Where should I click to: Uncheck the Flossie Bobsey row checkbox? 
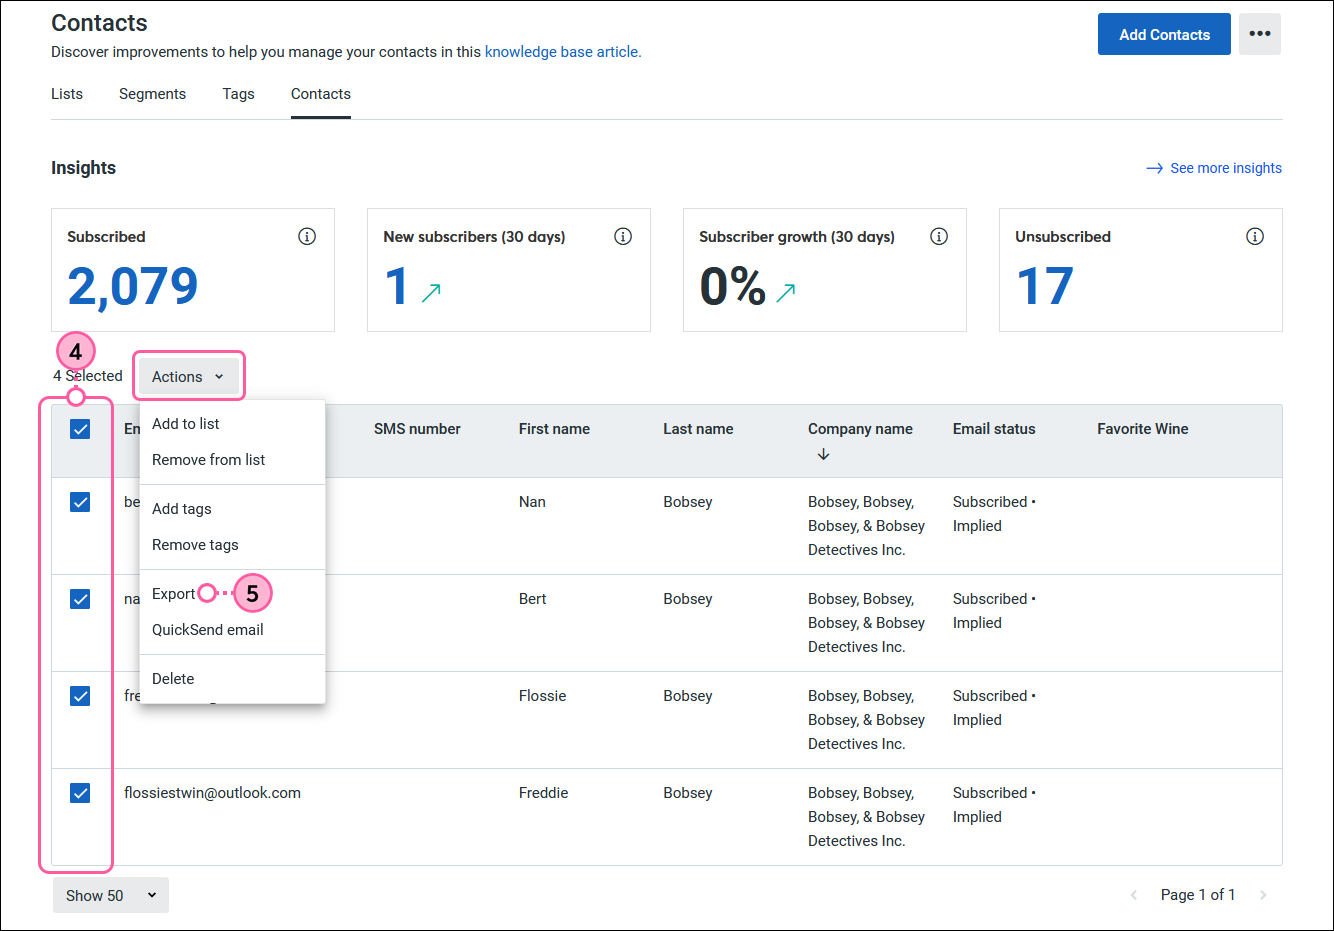tap(80, 696)
